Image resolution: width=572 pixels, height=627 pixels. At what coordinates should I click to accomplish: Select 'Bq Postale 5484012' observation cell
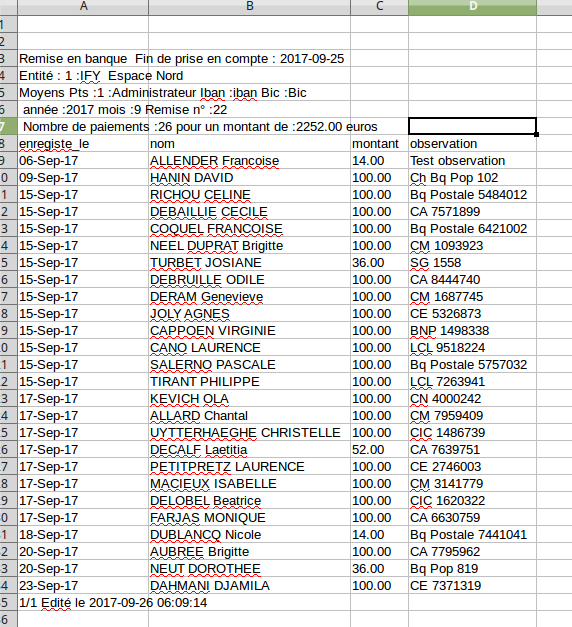point(473,195)
